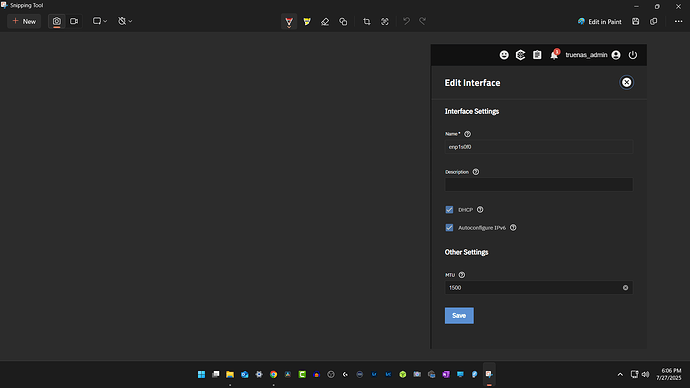Image resolution: width=690 pixels, height=388 pixels.
Task: Toggle the Autoconfigure IPv6 checkbox
Action: [x=449, y=227]
